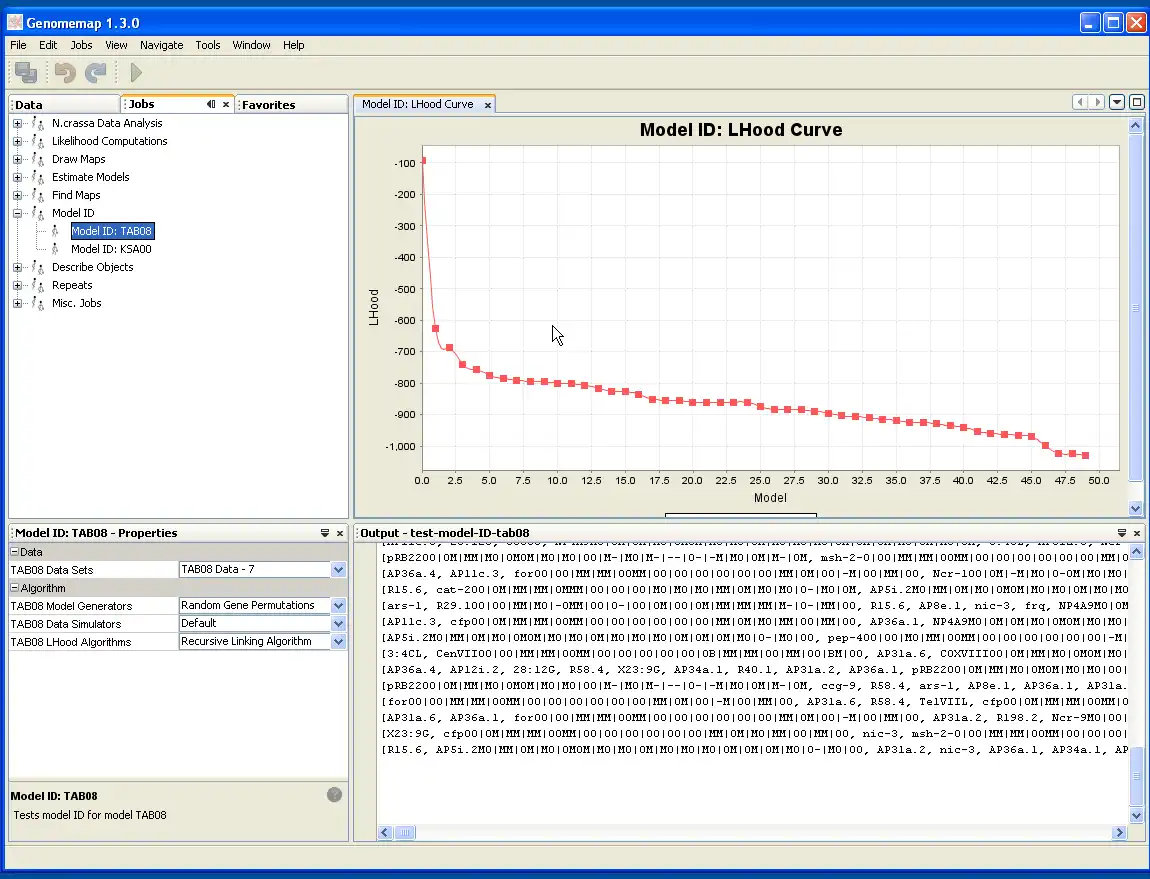Open the TAB08 Data Sets dropdown
The width and height of the screenshot is (1150, 879).
(338, 570)
